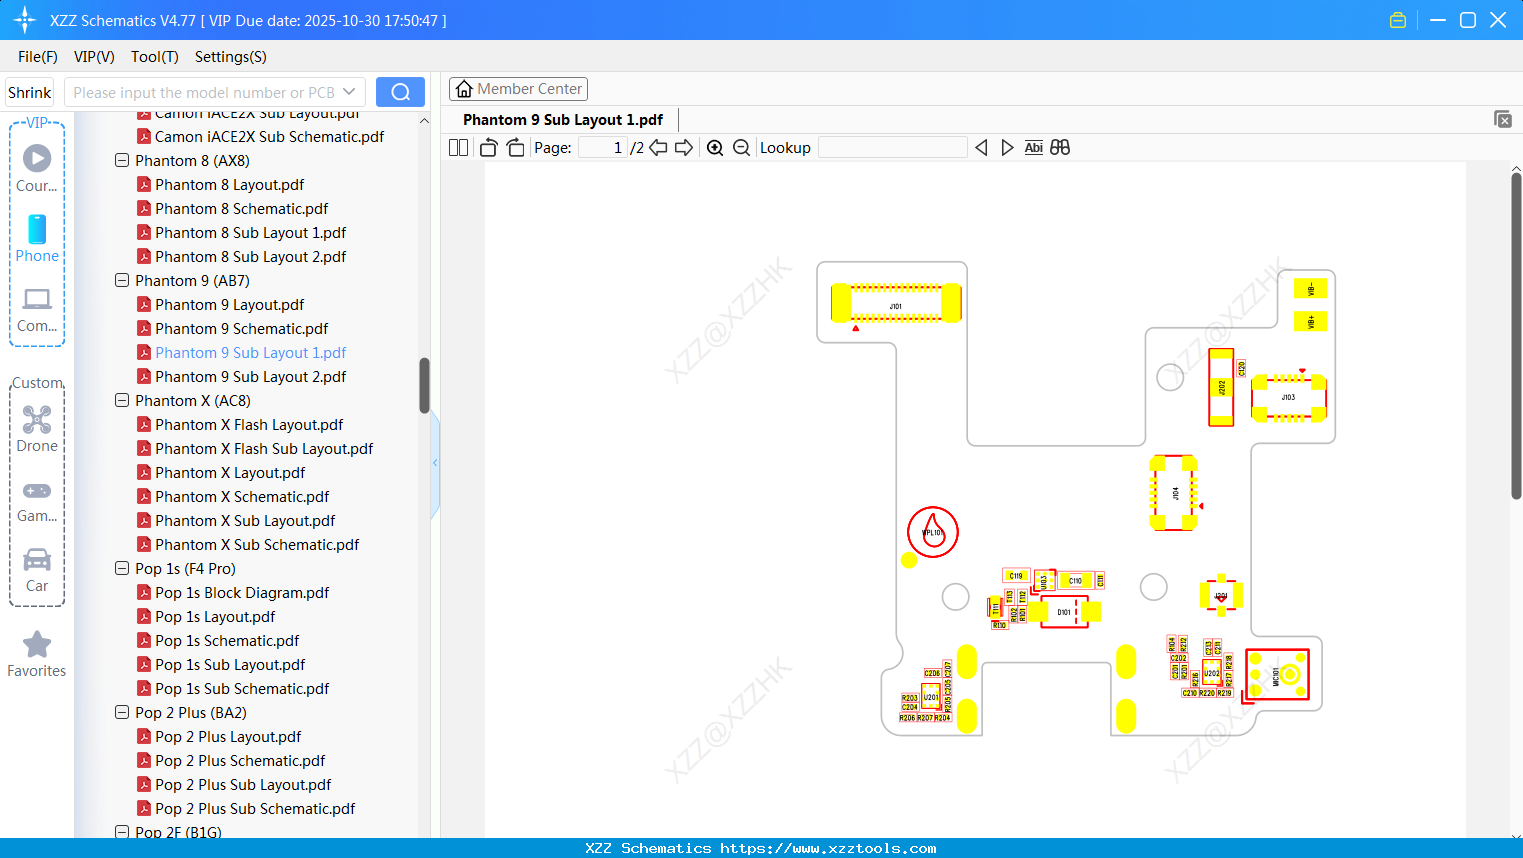Screen dimensions: 1523x858
Task: Click the file tree vertical scrollbar thumb
Action: (424, 385)
